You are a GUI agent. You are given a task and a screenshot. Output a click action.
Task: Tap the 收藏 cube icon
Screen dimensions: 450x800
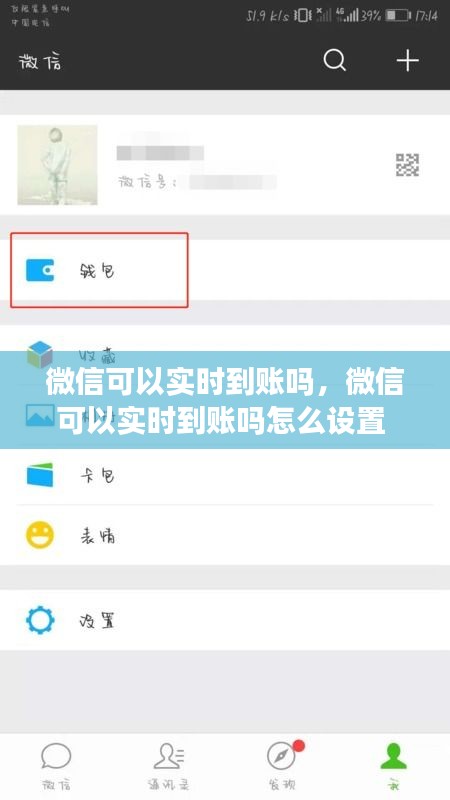click(x=40, y=354)
